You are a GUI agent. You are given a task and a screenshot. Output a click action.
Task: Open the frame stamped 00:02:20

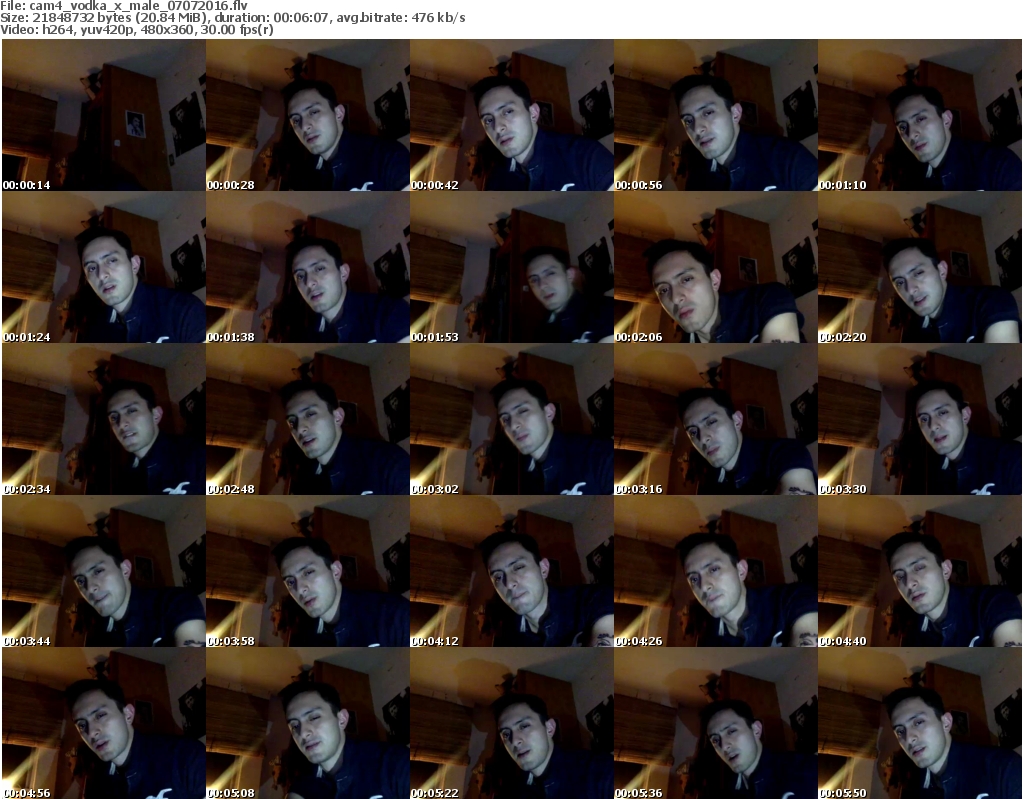pos(920,267)
